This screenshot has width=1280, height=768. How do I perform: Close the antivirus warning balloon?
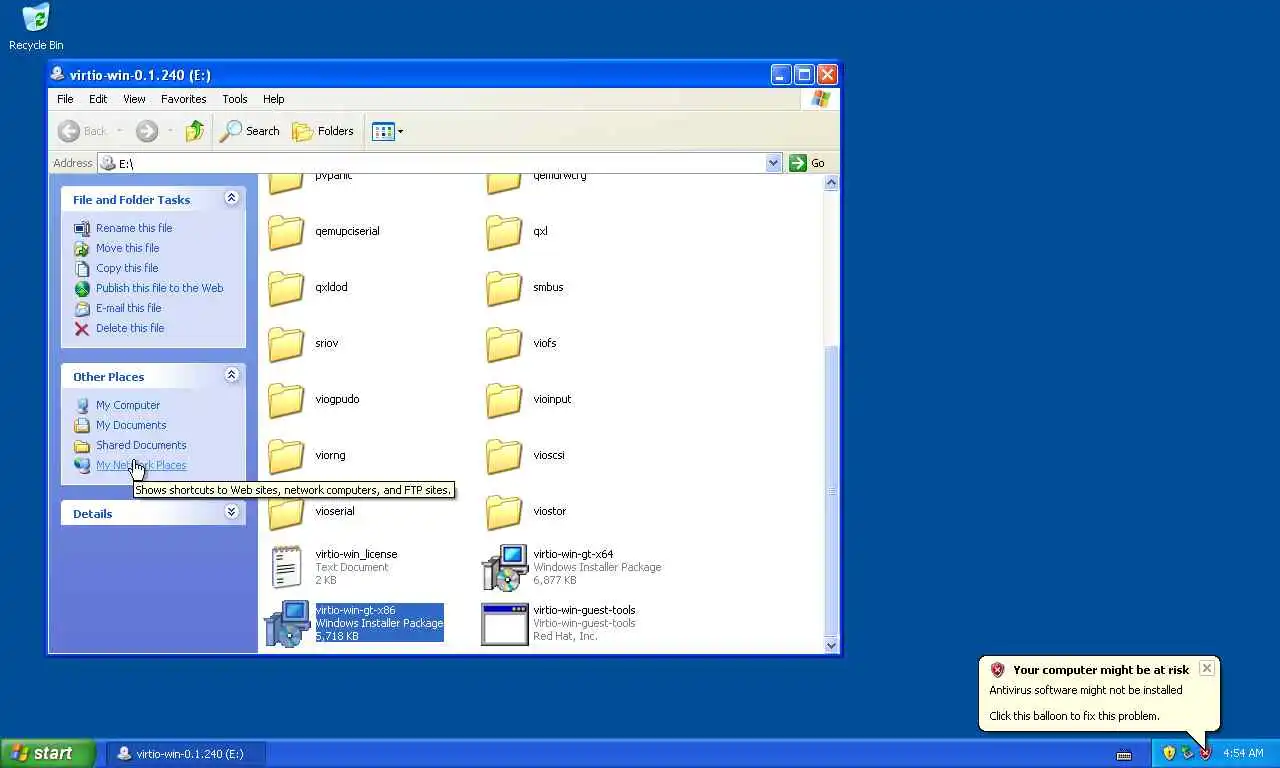tap(1207, 668)
